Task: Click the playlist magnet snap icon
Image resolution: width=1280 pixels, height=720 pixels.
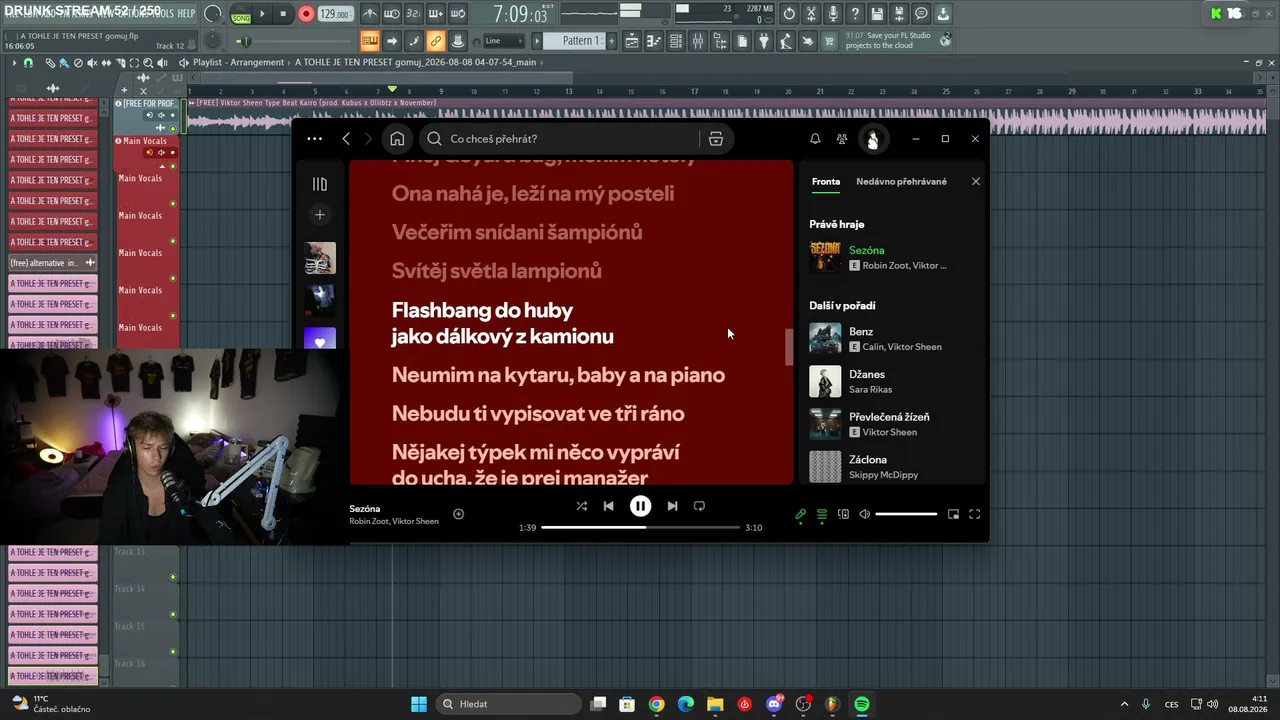Action: pos(28,62)
